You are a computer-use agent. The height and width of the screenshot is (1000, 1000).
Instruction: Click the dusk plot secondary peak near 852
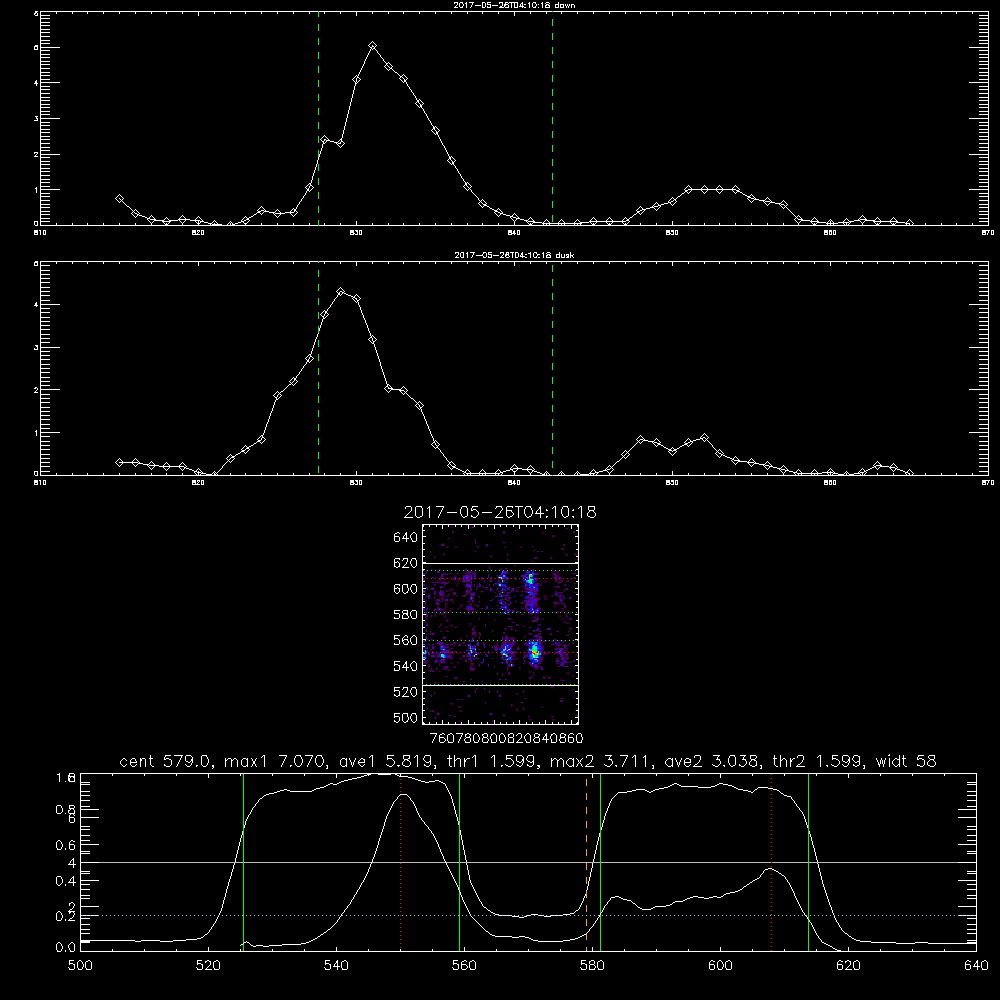(x=704, y=438)
